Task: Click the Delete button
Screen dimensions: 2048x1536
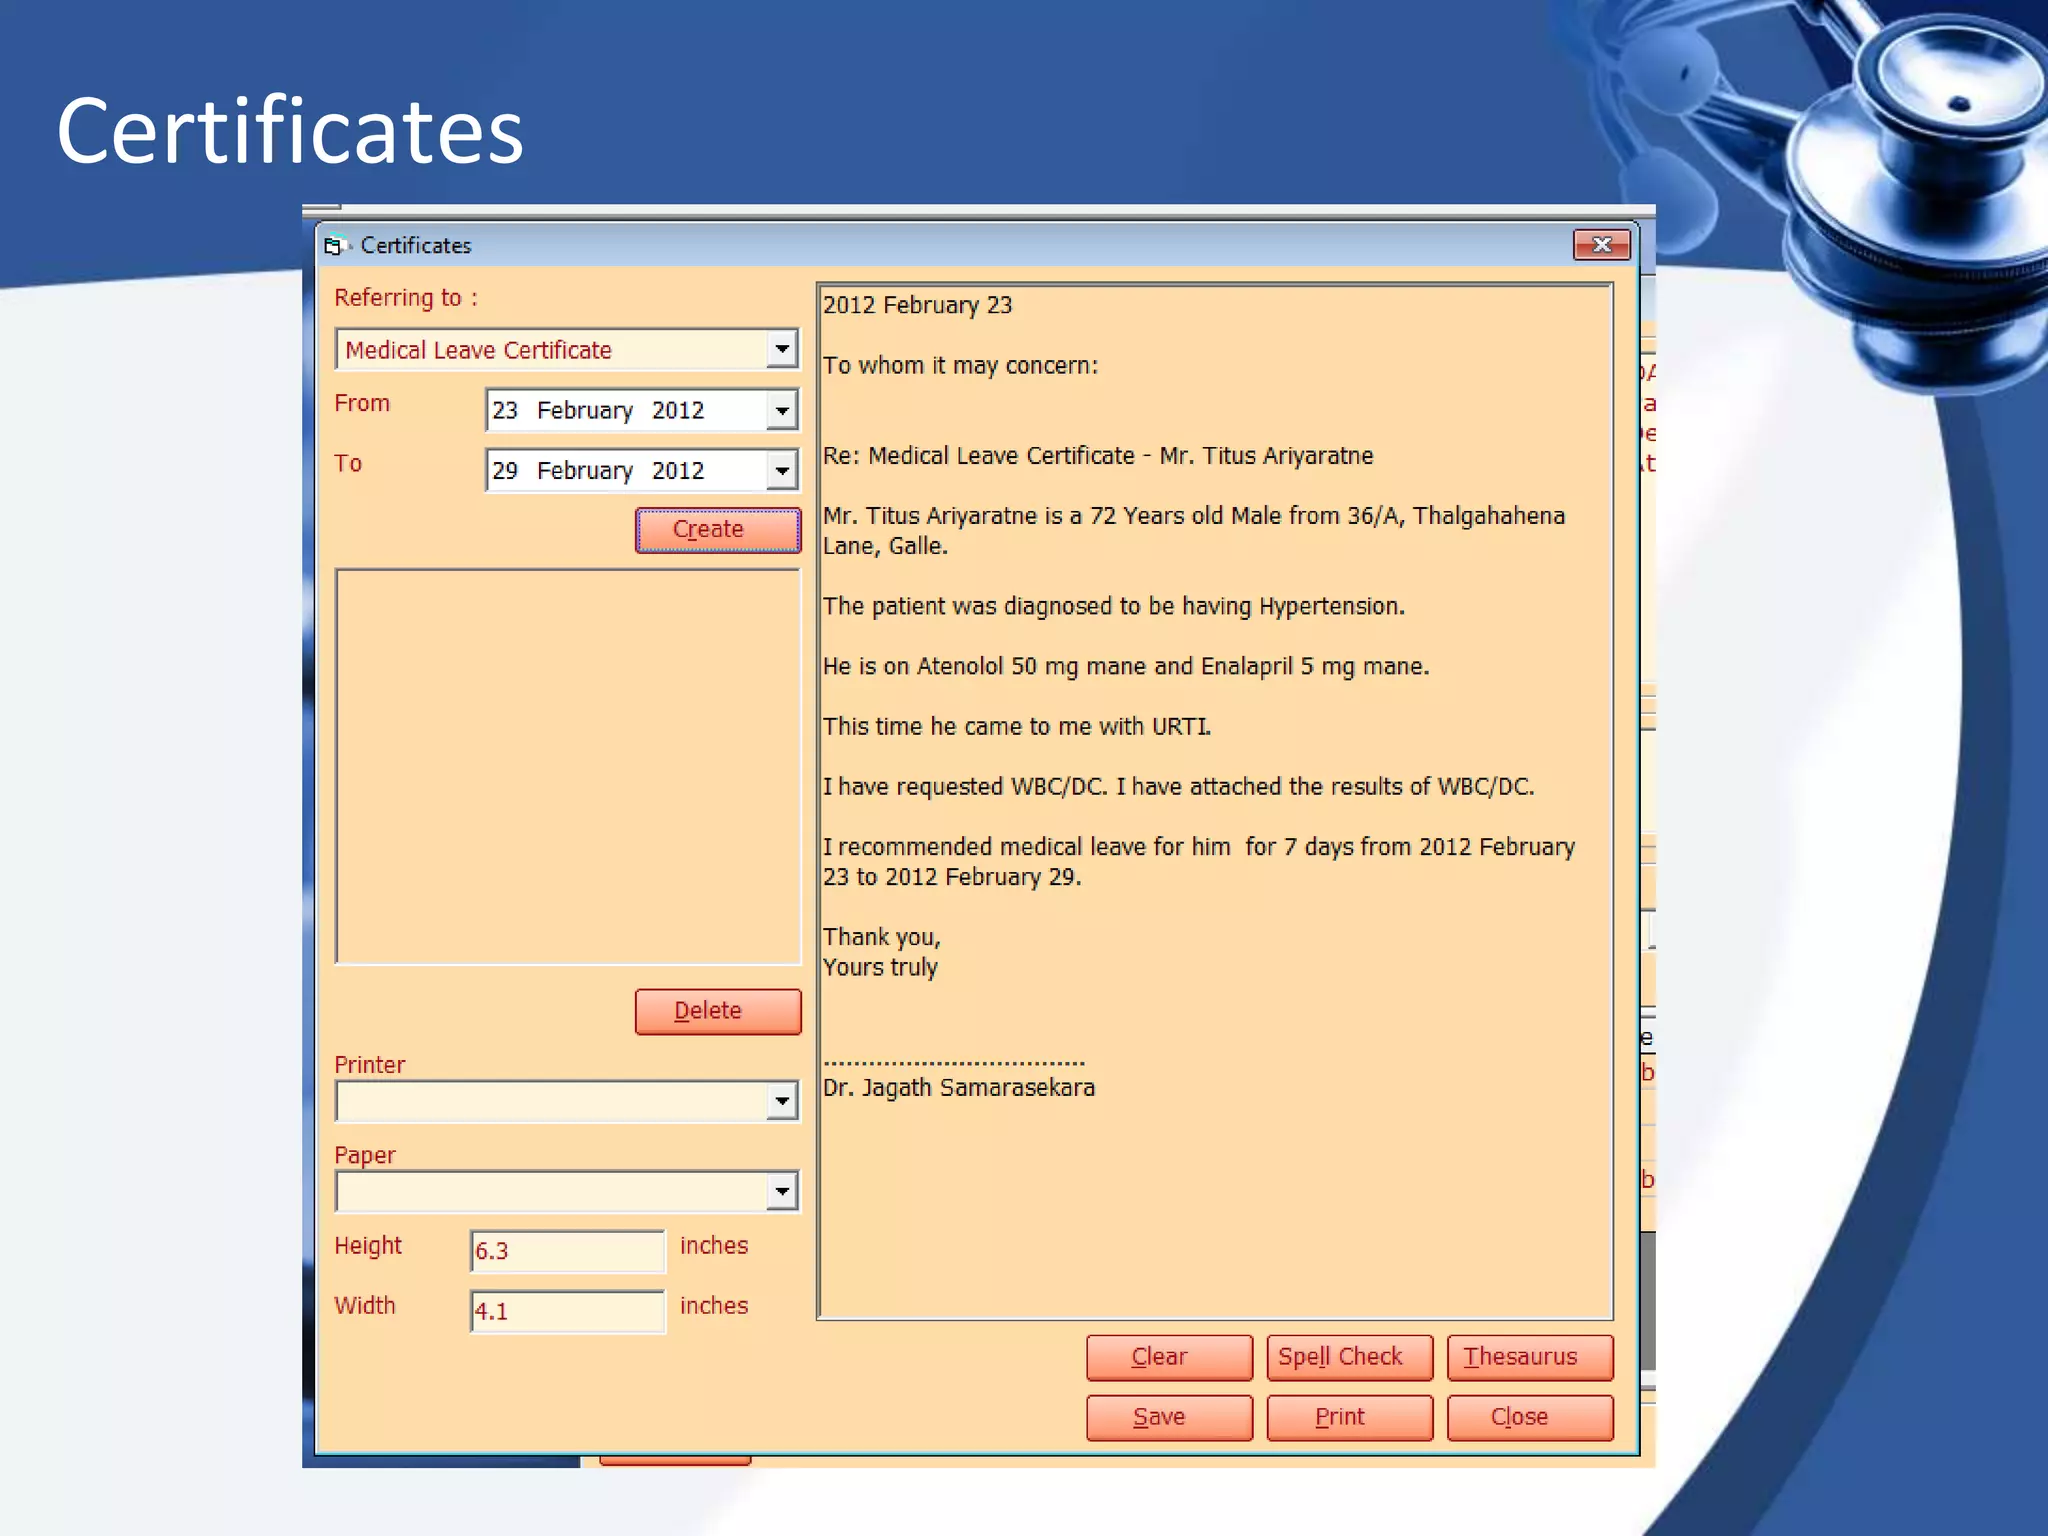Action: coord(718,1011)
